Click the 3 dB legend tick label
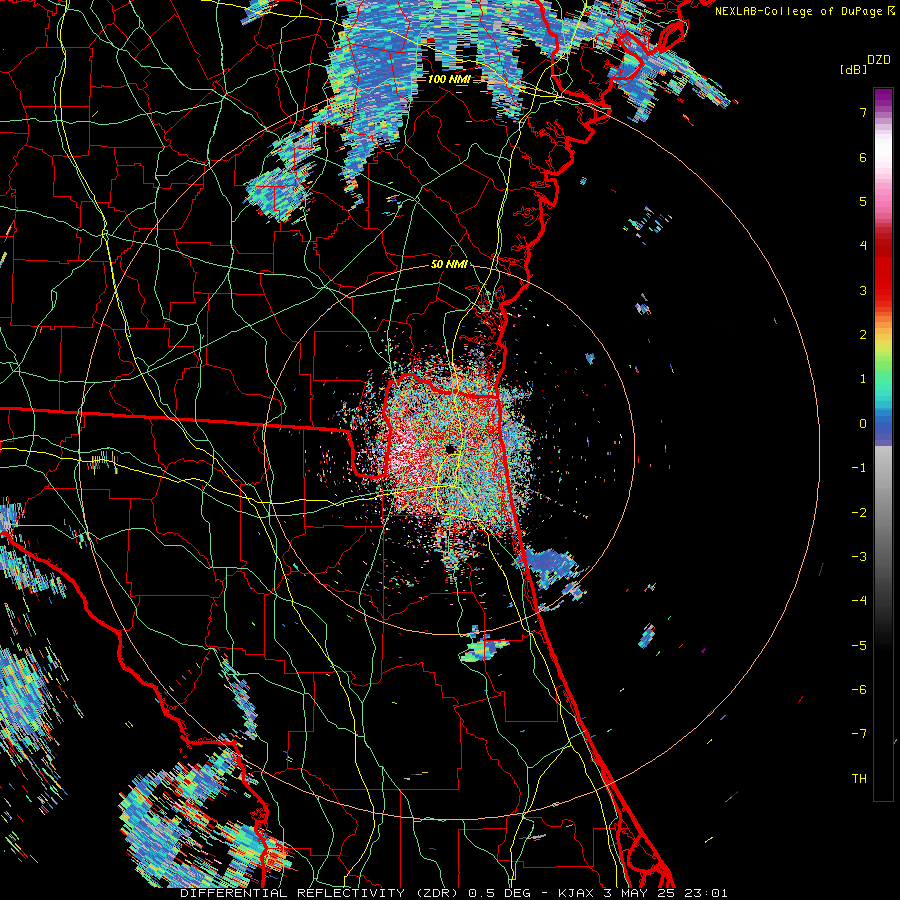Viewport: 900px width, 900px height. tap(863, 290)
